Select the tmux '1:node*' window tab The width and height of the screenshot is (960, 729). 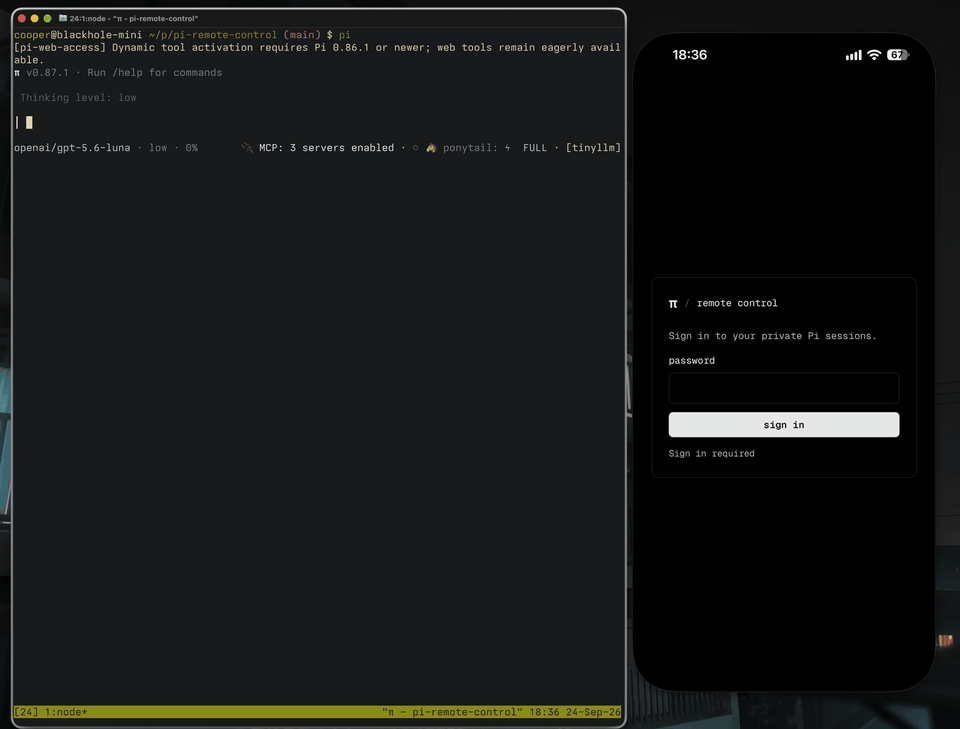click(x=66, y=712)
